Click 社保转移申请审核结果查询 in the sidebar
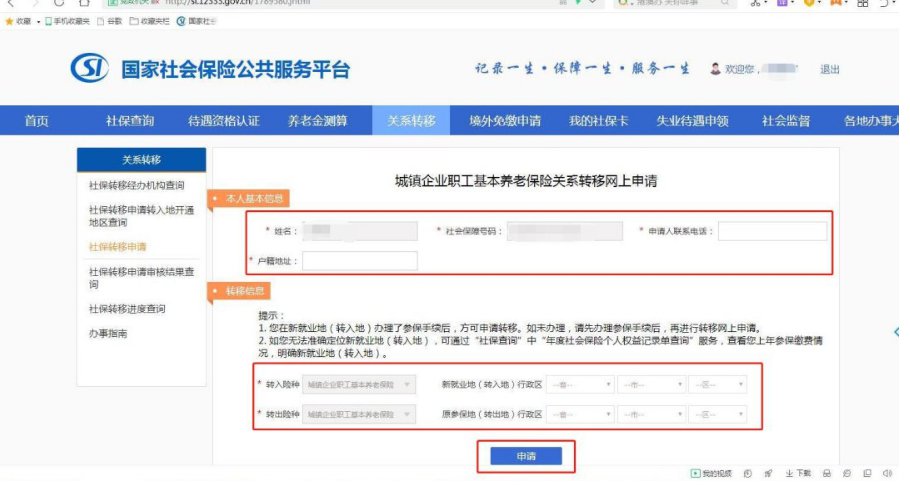This screenshot has width=910, height=486. click(x=141, y=278)
